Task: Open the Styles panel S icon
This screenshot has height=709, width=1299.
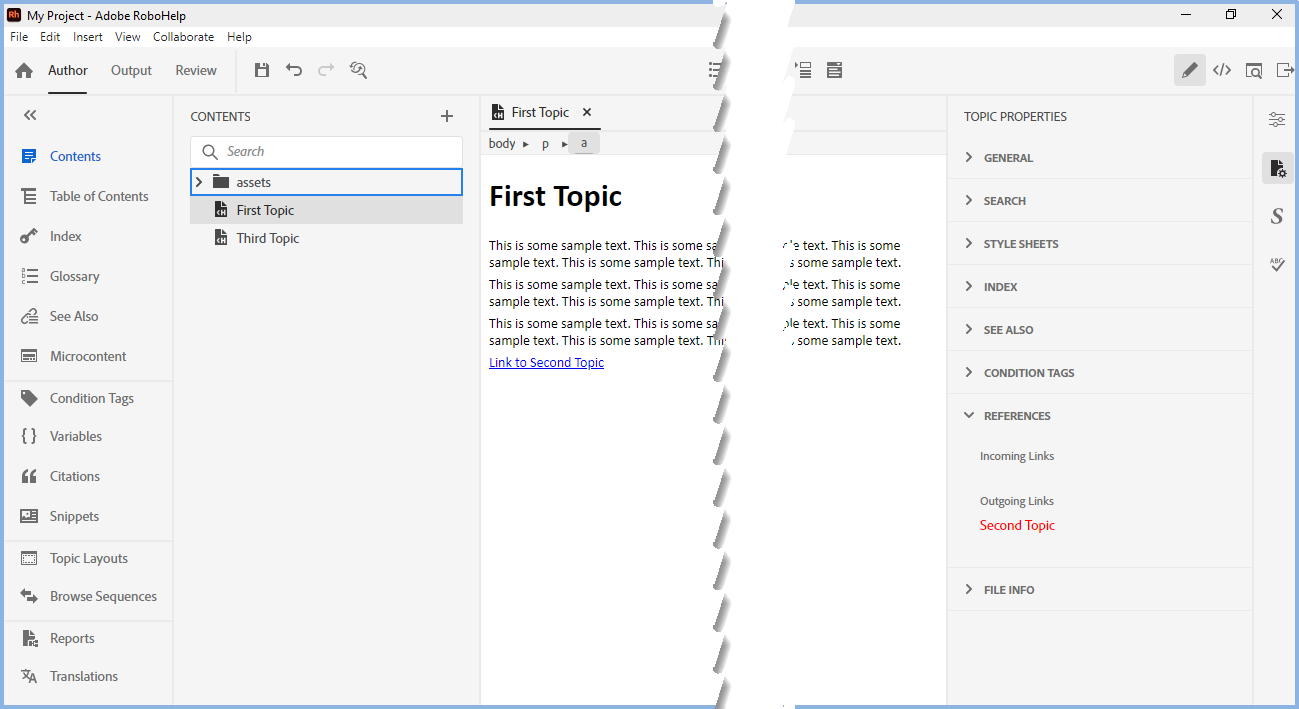Action: [1277, 216]
